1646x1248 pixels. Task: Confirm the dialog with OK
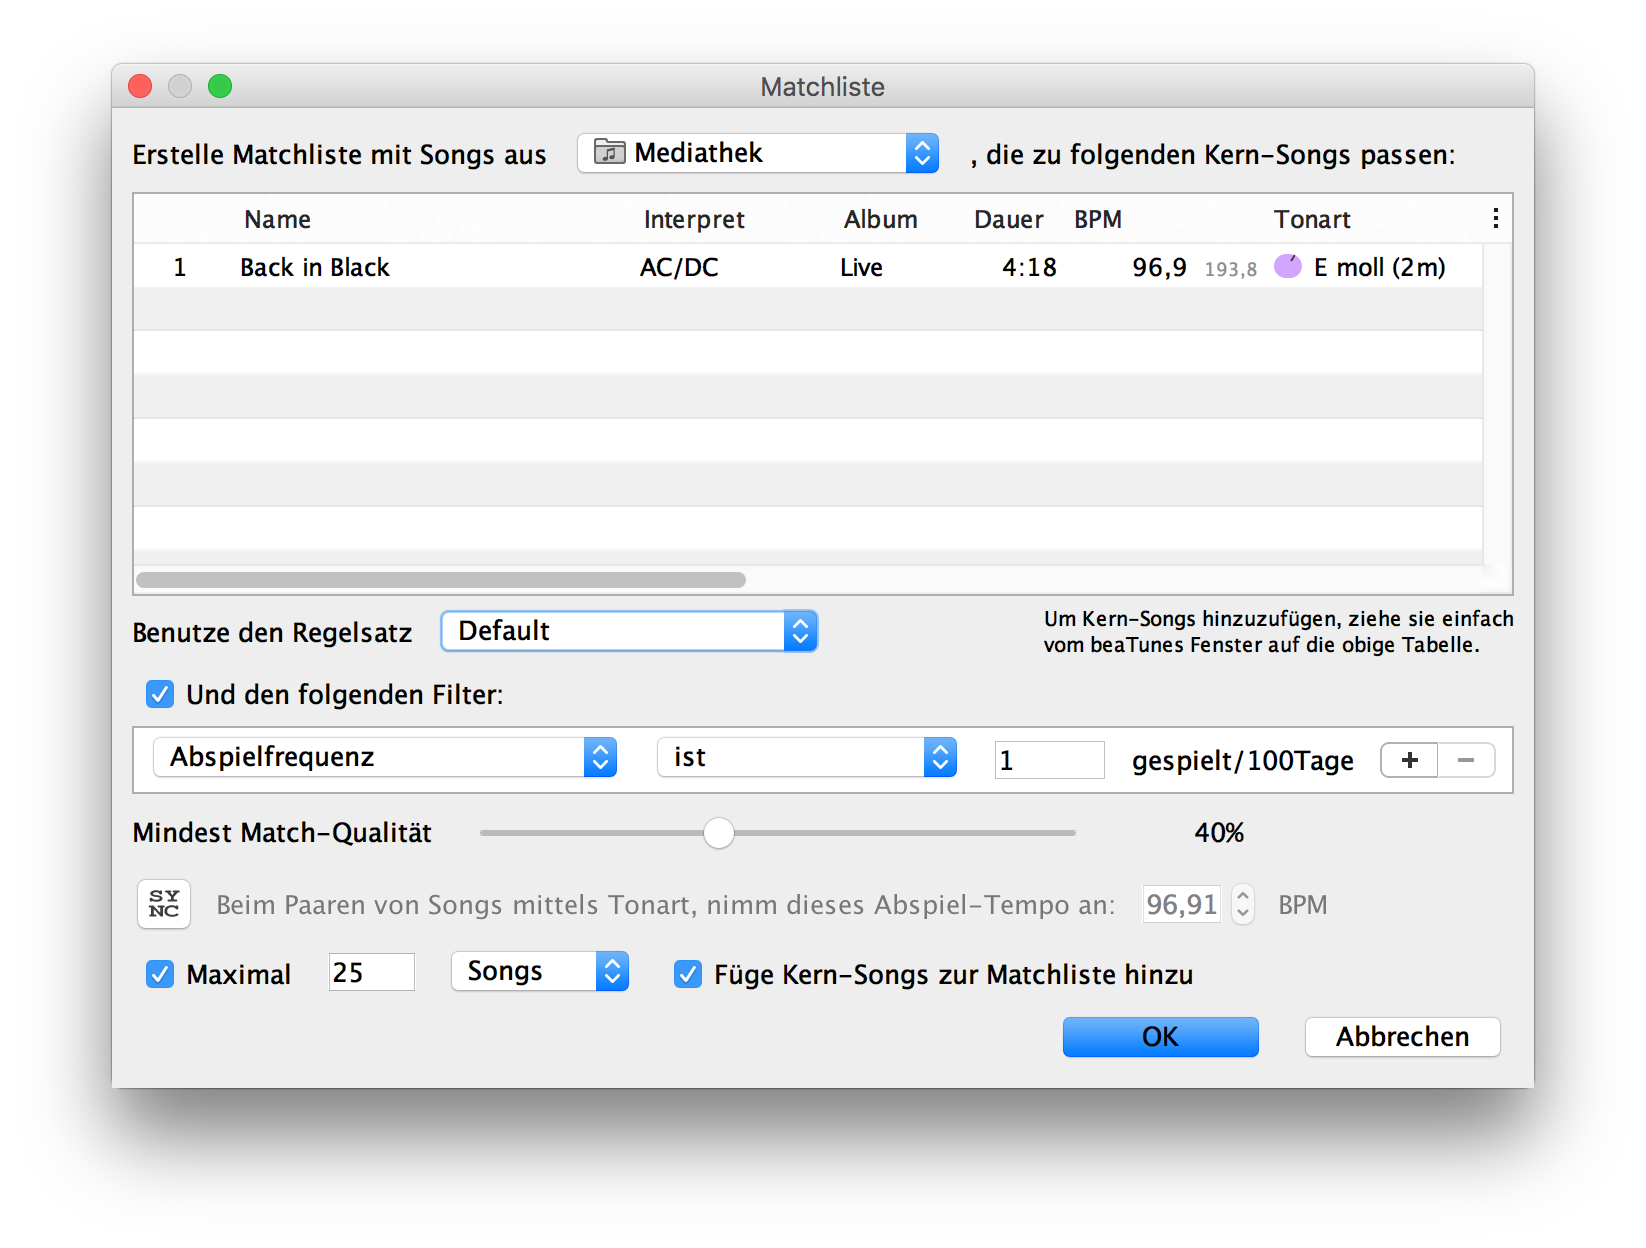pyautogui.click(x=1160, y=1036)
